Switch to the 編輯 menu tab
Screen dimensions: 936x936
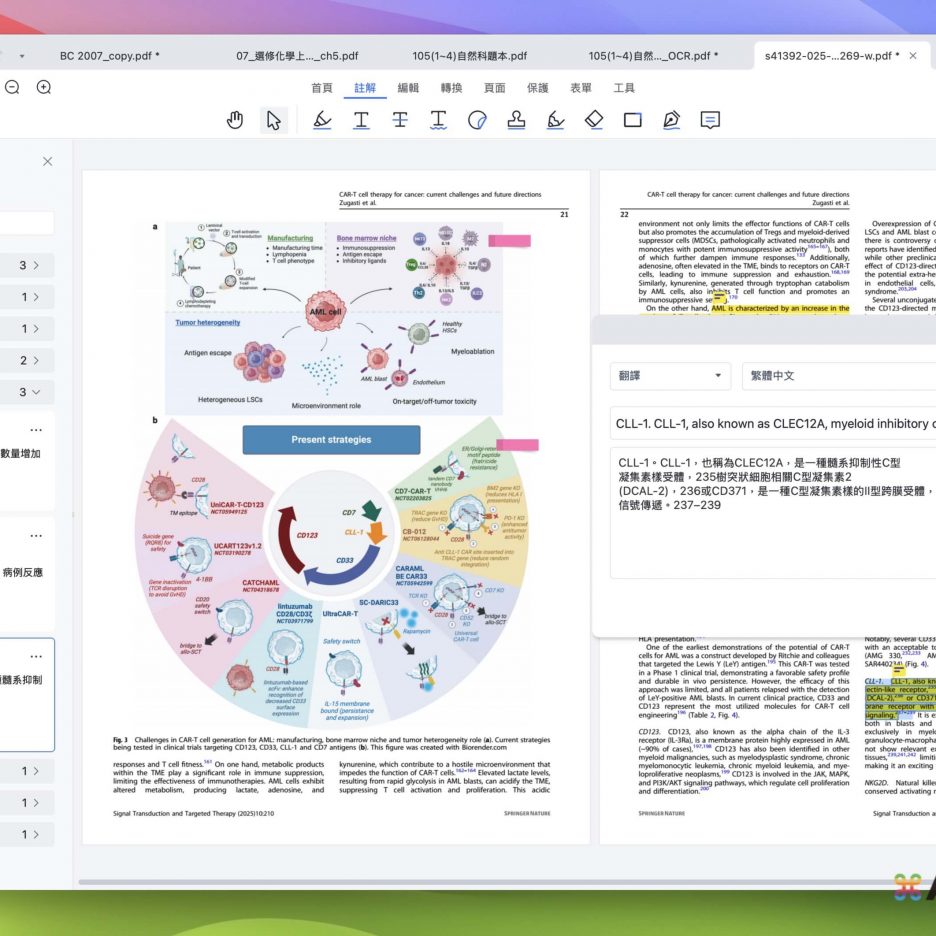pyautogui.click(x=408, y=88)
